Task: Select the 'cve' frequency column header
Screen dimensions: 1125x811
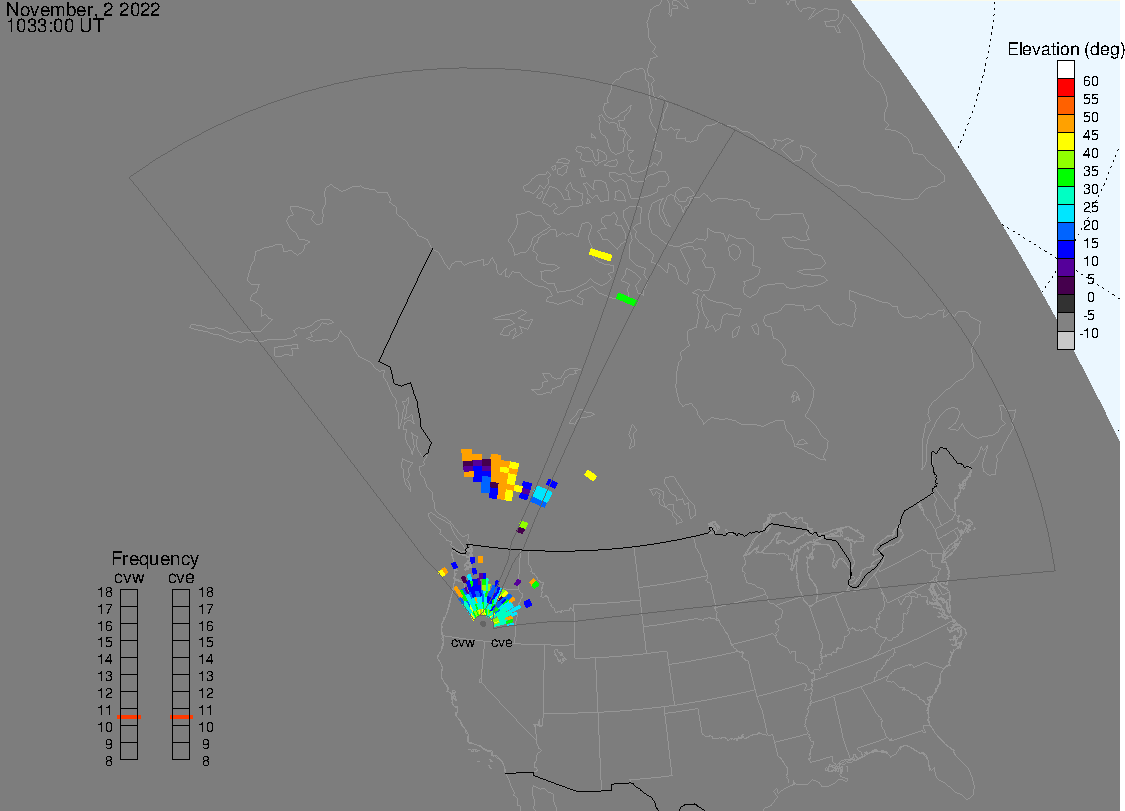Action: coord(182,578)
